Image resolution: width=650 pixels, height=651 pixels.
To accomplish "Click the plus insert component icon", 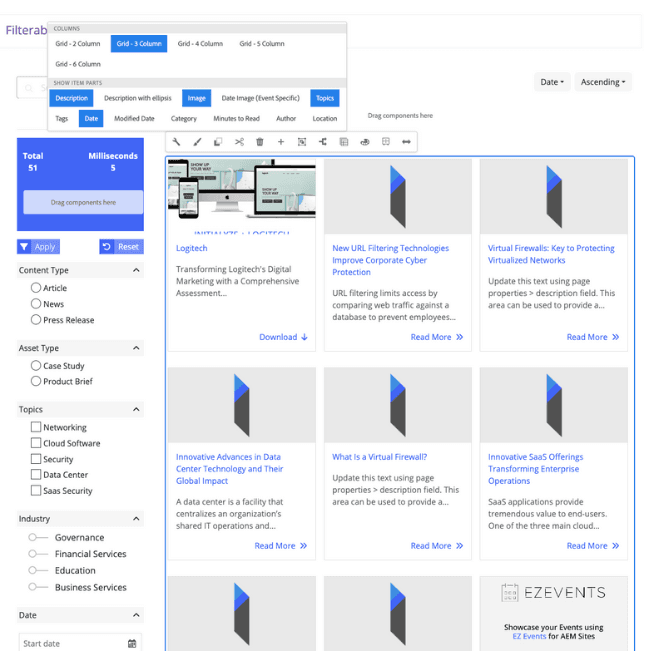I will pos(281,142).
